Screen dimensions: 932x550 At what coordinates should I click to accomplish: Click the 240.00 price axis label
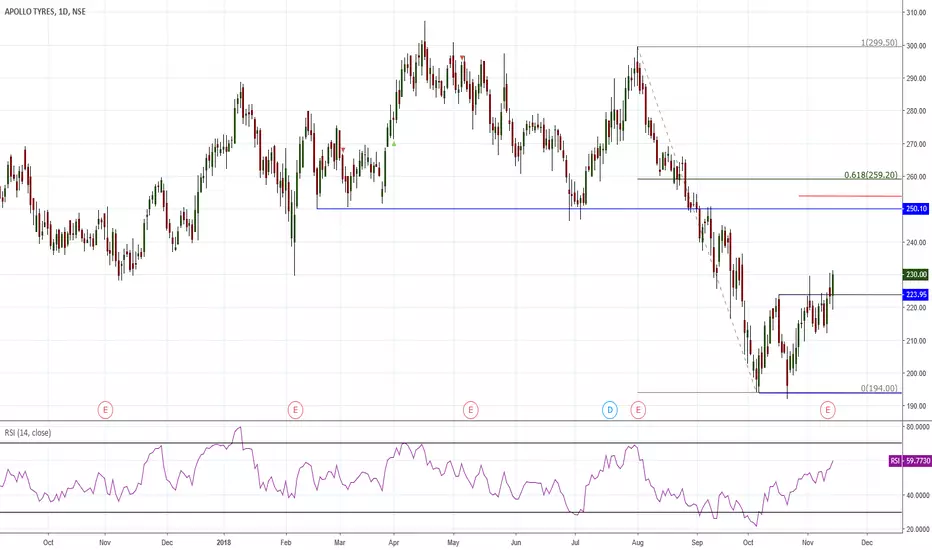click(x=916, y=242)
